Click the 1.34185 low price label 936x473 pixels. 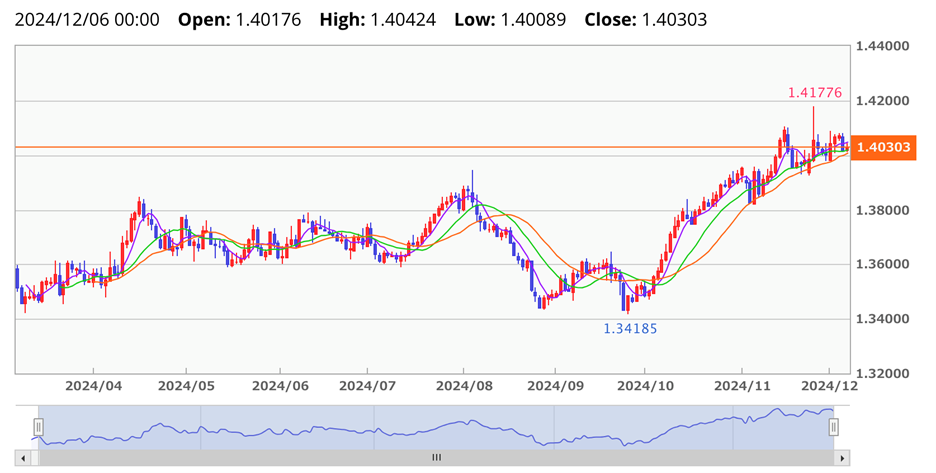(630, 328)
